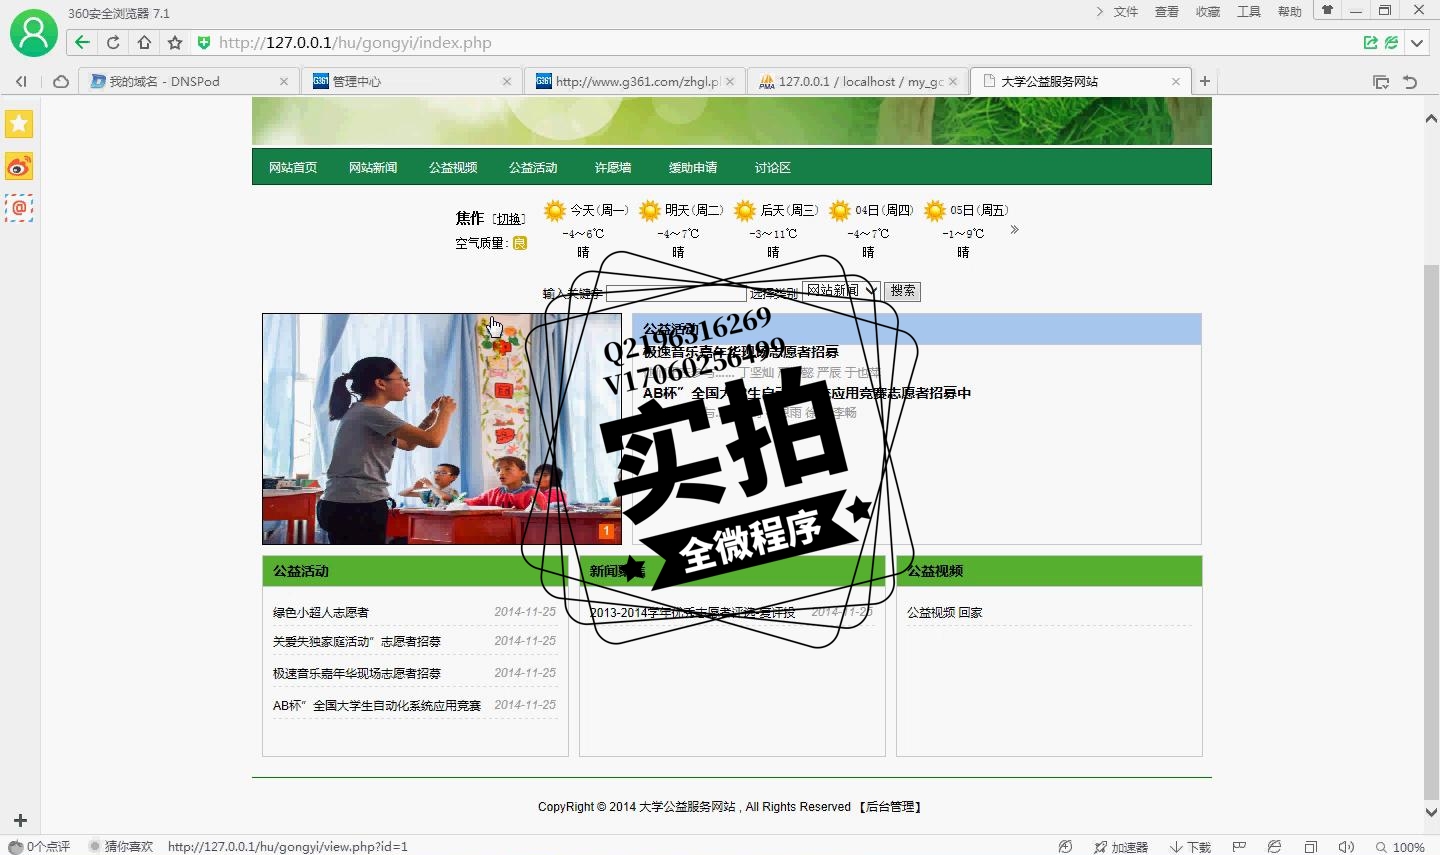
Task: Switch to www.g361.com tab
Action: click(x=634, y=82)
